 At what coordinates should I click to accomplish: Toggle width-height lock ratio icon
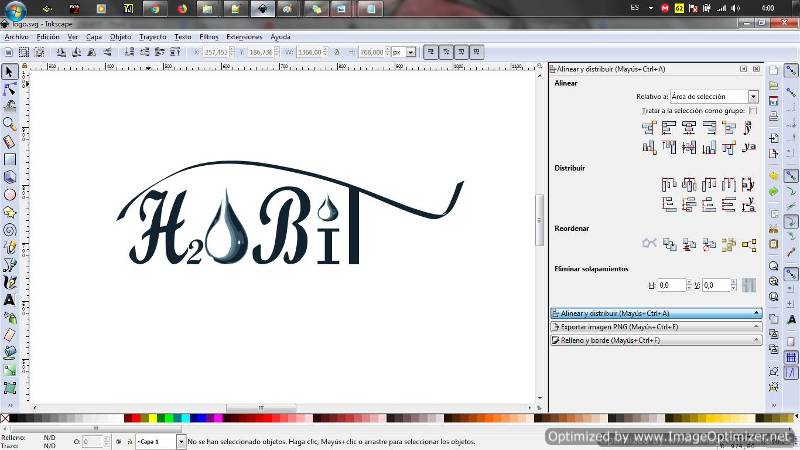tap(337, 52)
